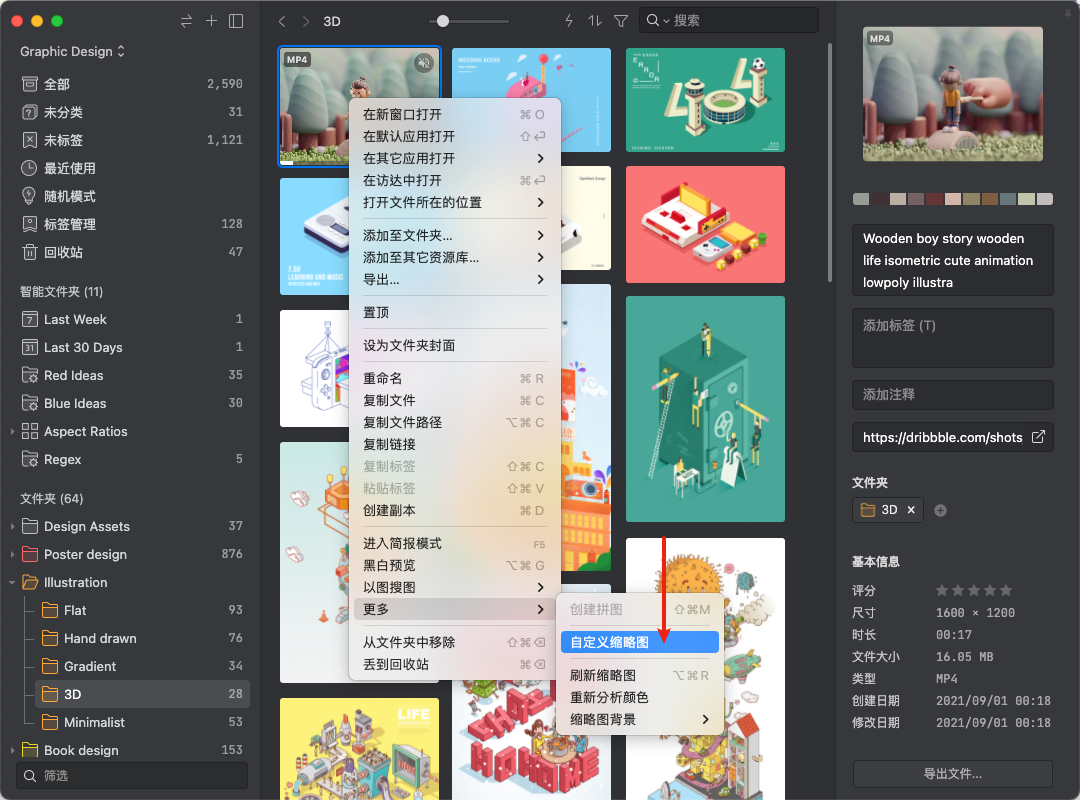Click inside the 添加标签 input field
This screenshot has width=1080, height=800.
(952, 338)
